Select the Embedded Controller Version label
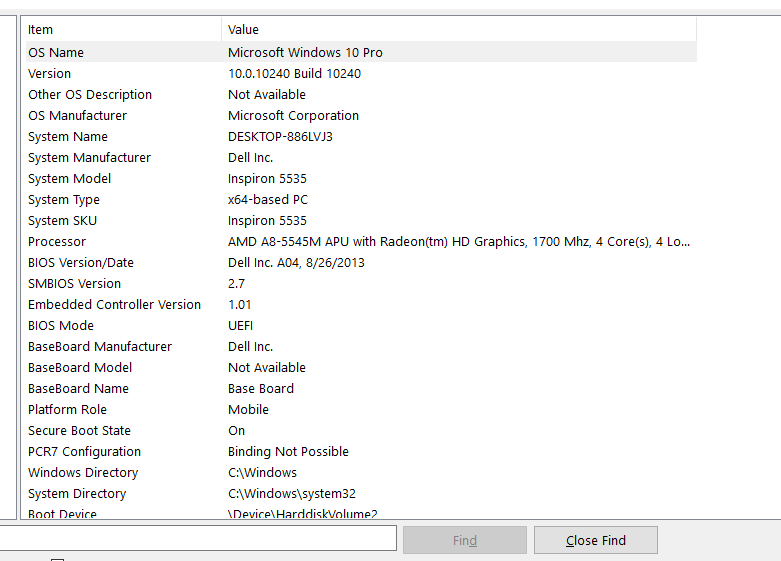781x561 pixels. 114,304
